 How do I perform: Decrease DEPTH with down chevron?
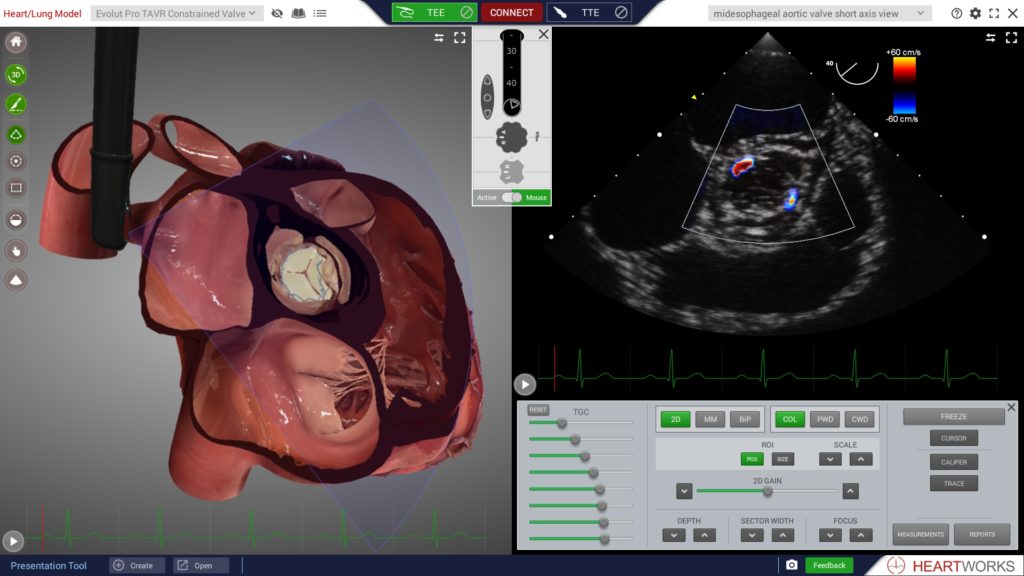[x=673, y=536]
